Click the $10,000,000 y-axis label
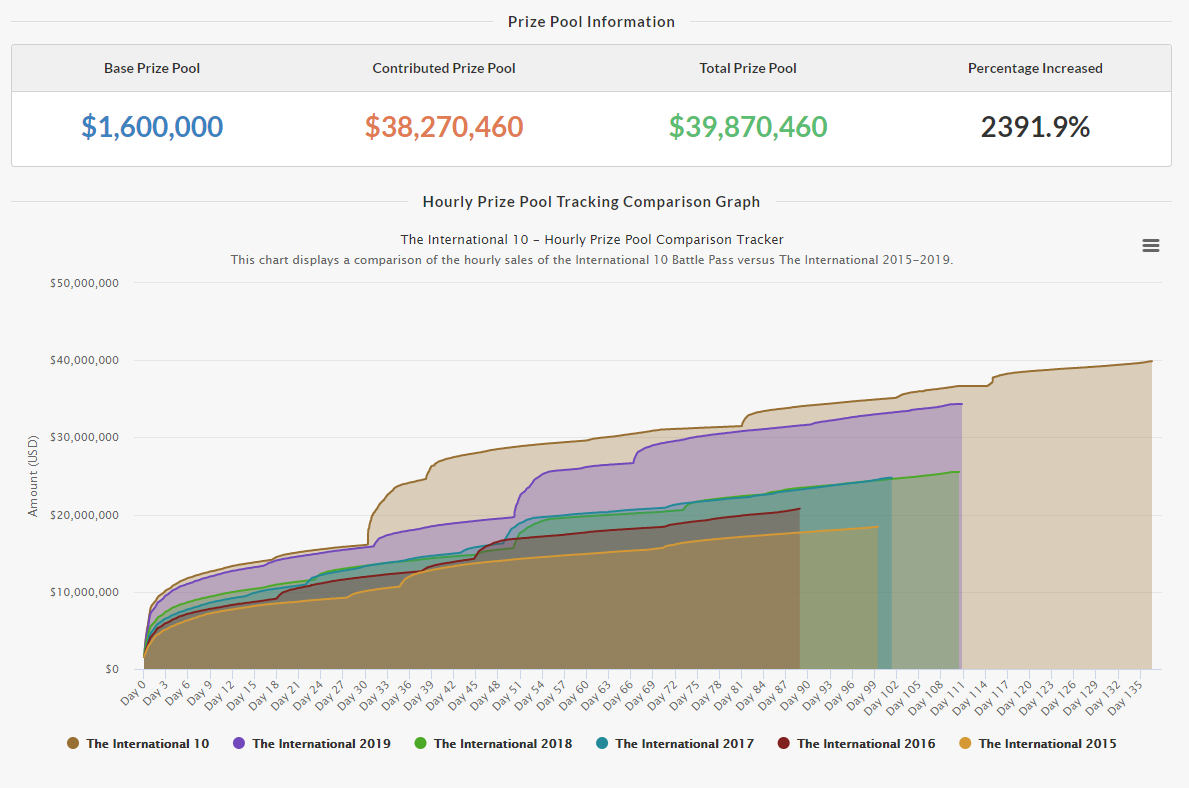1189x788 pixels. 84,592
